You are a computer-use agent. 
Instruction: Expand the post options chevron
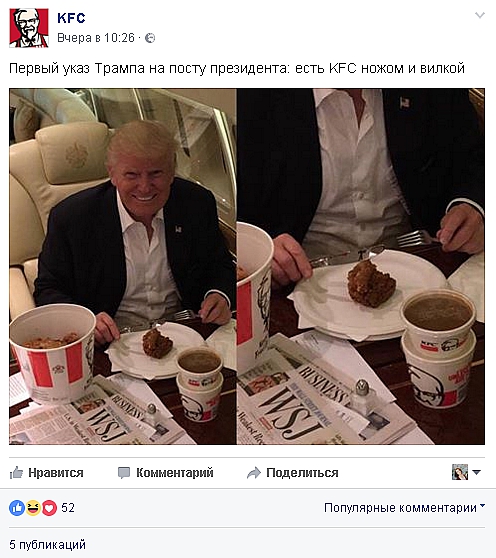click(x=480, y=15)
